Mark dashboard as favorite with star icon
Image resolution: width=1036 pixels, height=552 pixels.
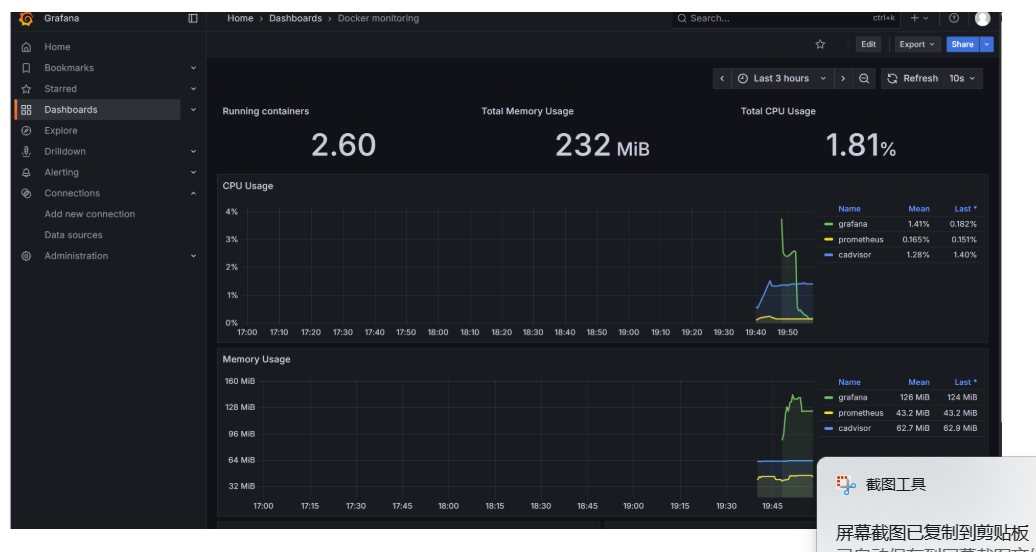[x=820, y=44]
